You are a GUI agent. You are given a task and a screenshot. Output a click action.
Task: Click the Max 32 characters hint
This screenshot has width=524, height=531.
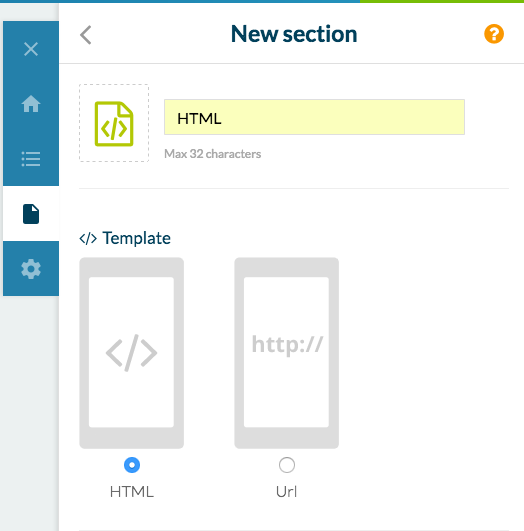click(x=213, y=154)
